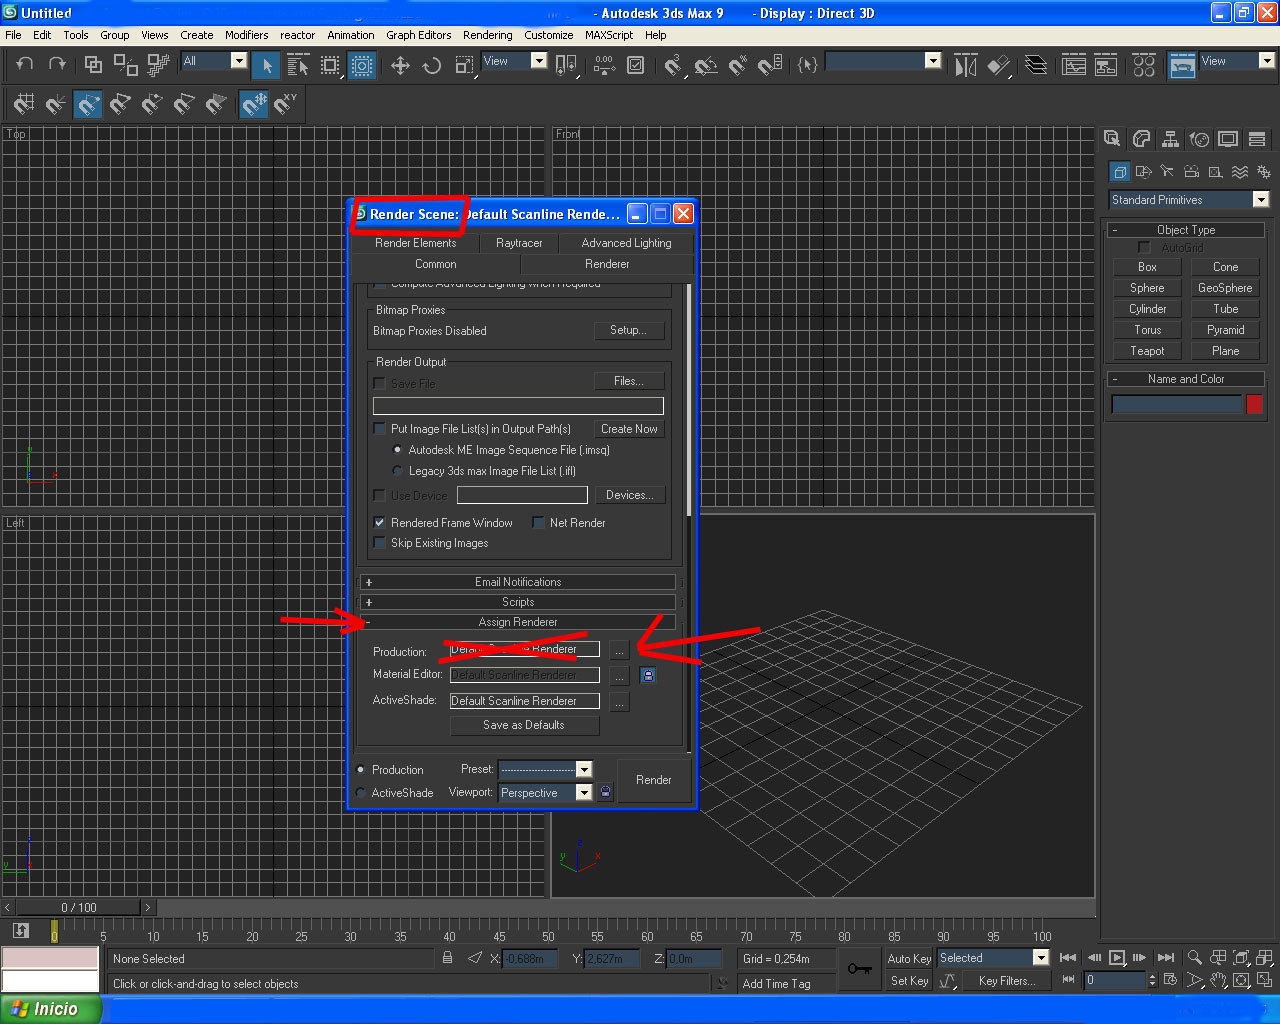
Task: Click the Align tool icon
Action: point(998,65)
